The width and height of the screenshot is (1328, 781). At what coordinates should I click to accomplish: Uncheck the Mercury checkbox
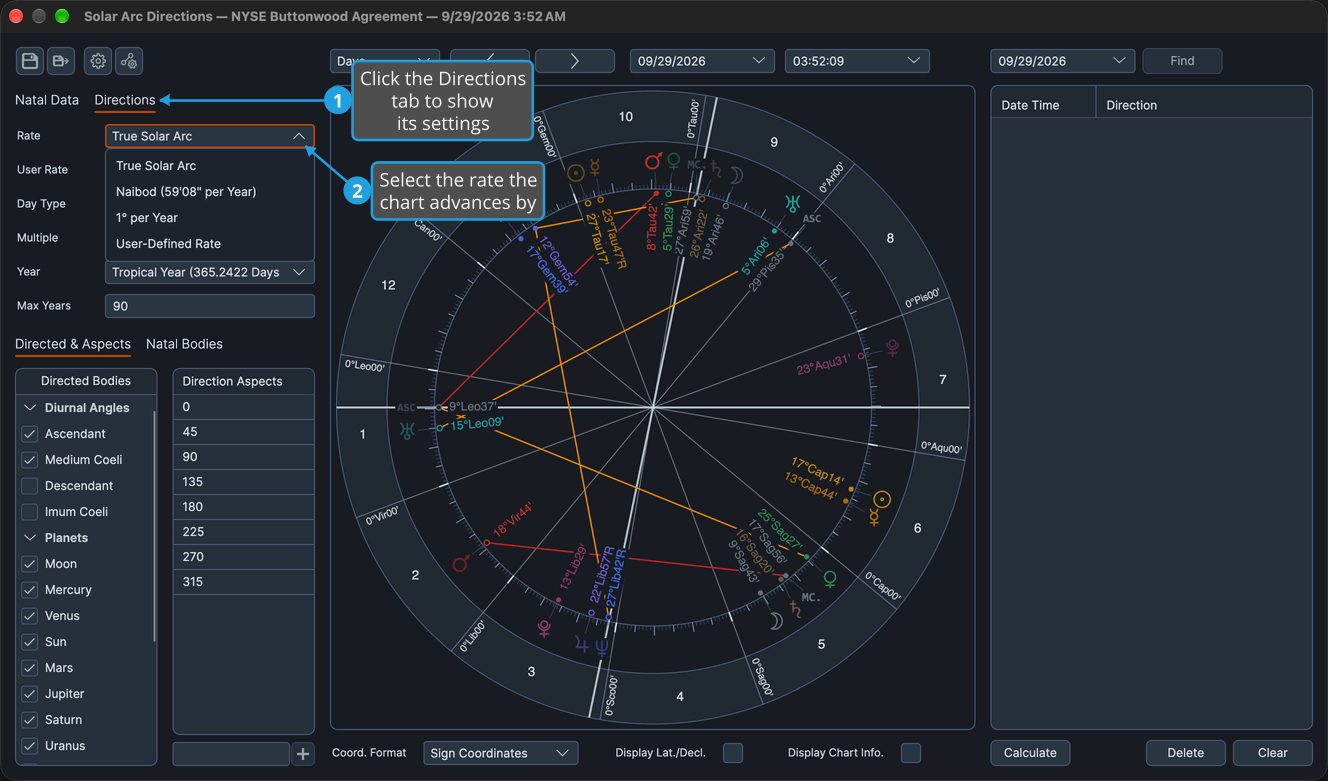click(x=30, y=590)
